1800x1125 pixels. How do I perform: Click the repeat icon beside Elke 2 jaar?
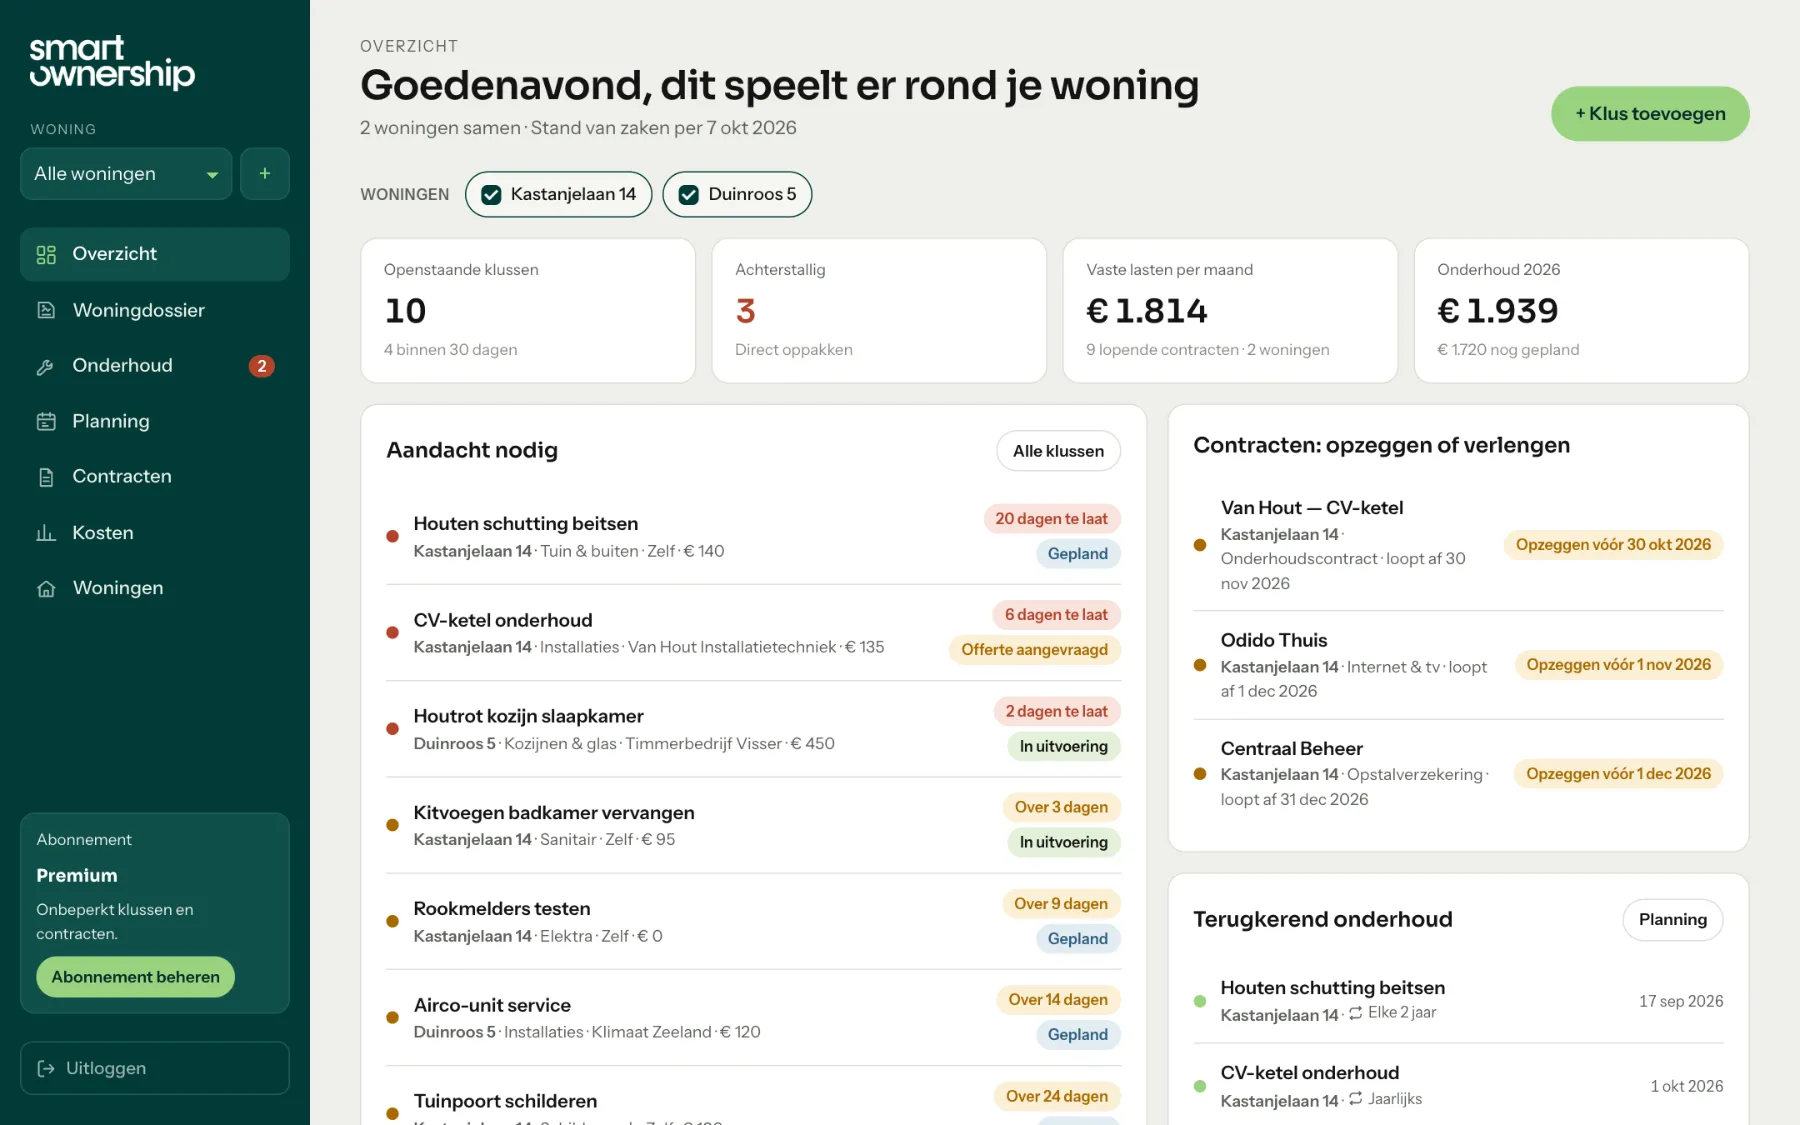(1356, 1013)
